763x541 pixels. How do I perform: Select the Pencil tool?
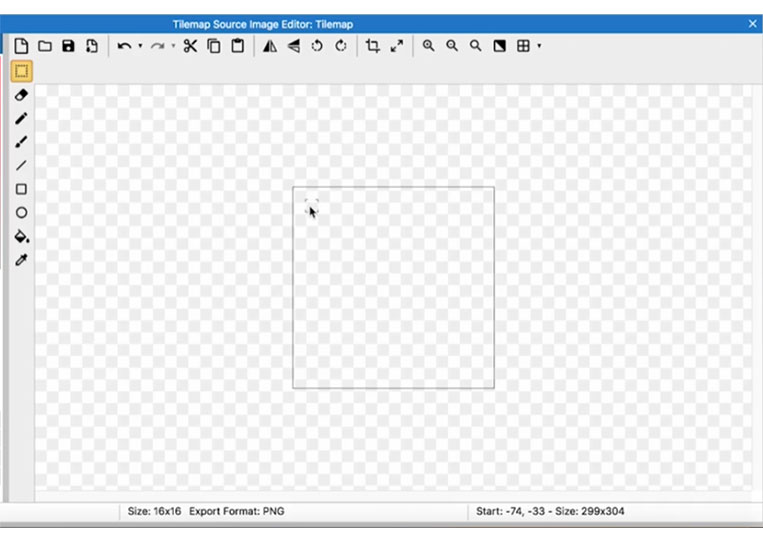21,118
